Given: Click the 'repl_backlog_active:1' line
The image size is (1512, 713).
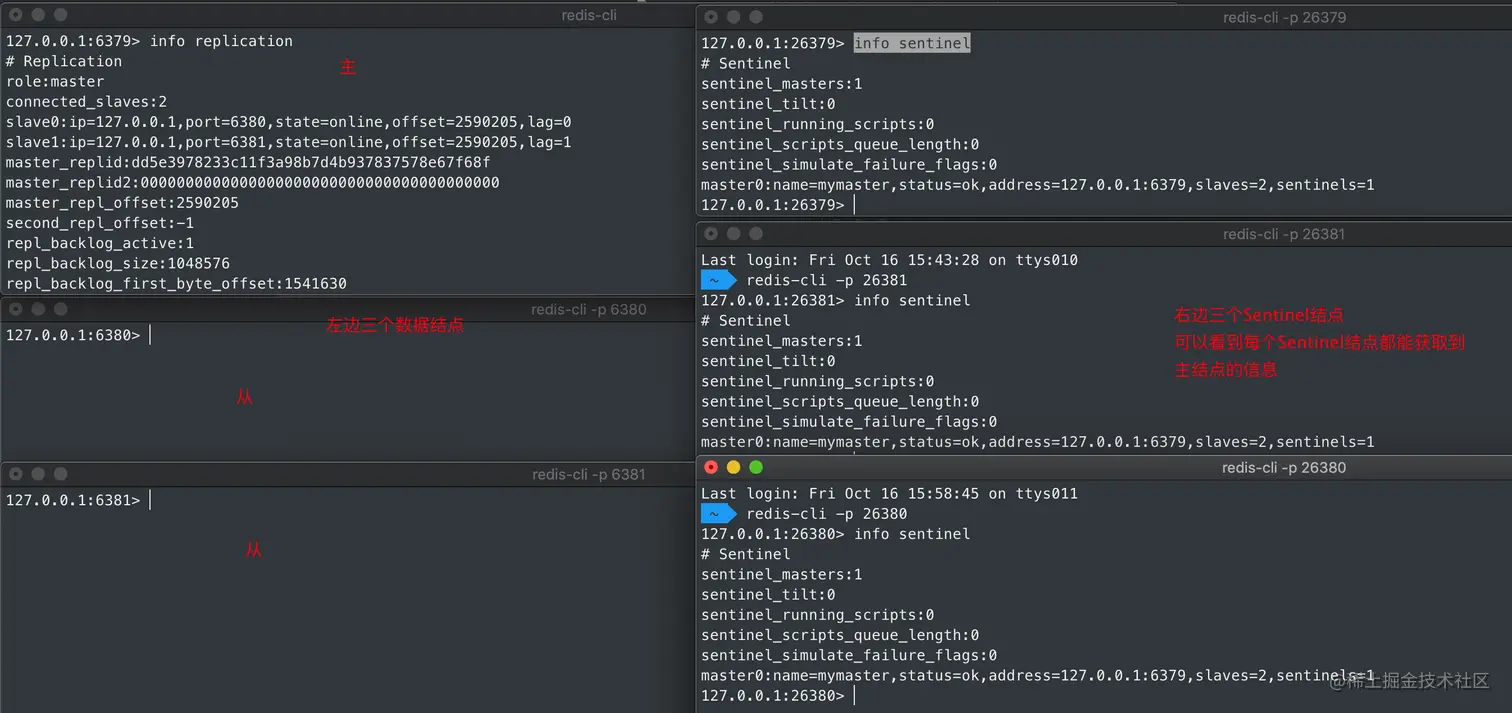Looking at the screenshot, I should coord(100,243).
